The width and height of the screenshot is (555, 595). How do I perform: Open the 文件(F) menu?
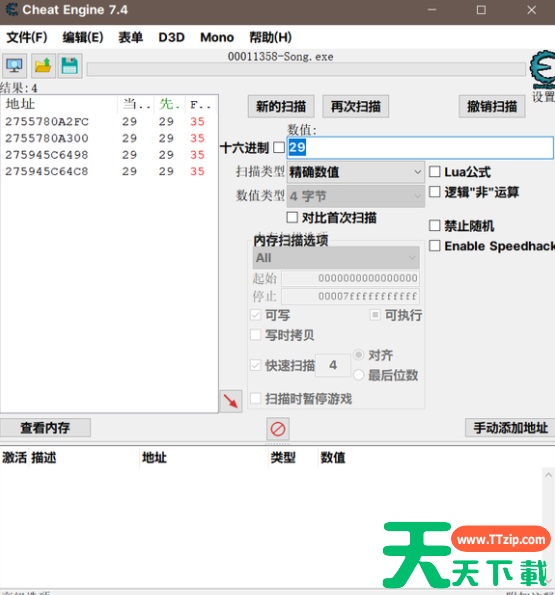(x=27, y=37)
